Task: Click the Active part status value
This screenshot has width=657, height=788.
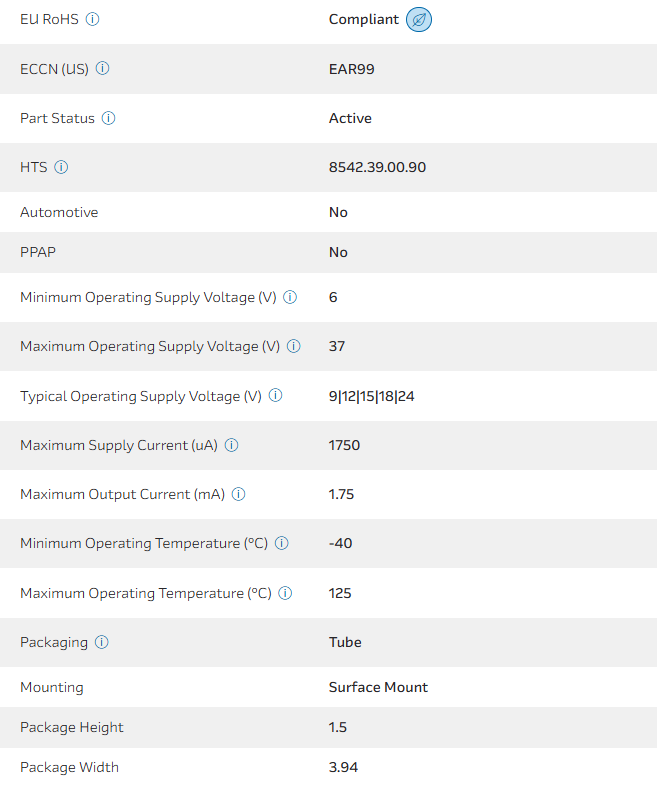Action: point(350,118)
